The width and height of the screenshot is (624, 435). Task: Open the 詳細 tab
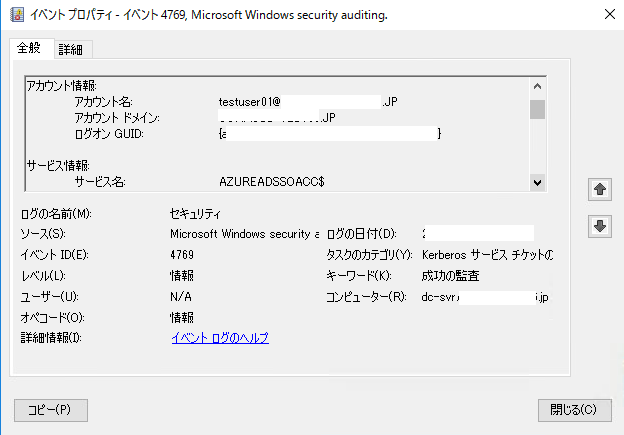click(x=70, y=49)
